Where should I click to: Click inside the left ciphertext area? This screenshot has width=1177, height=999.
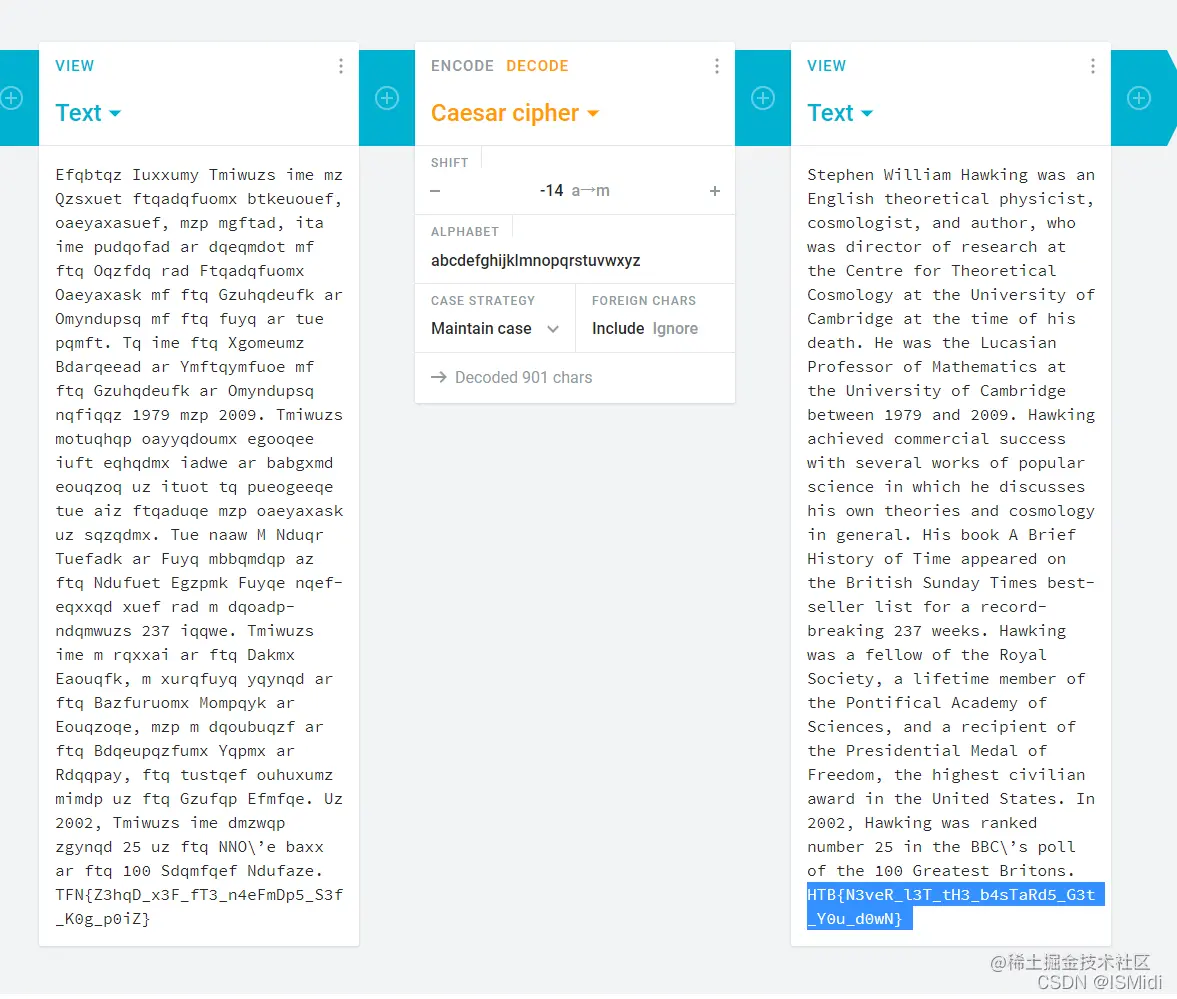tap(199, 546)
